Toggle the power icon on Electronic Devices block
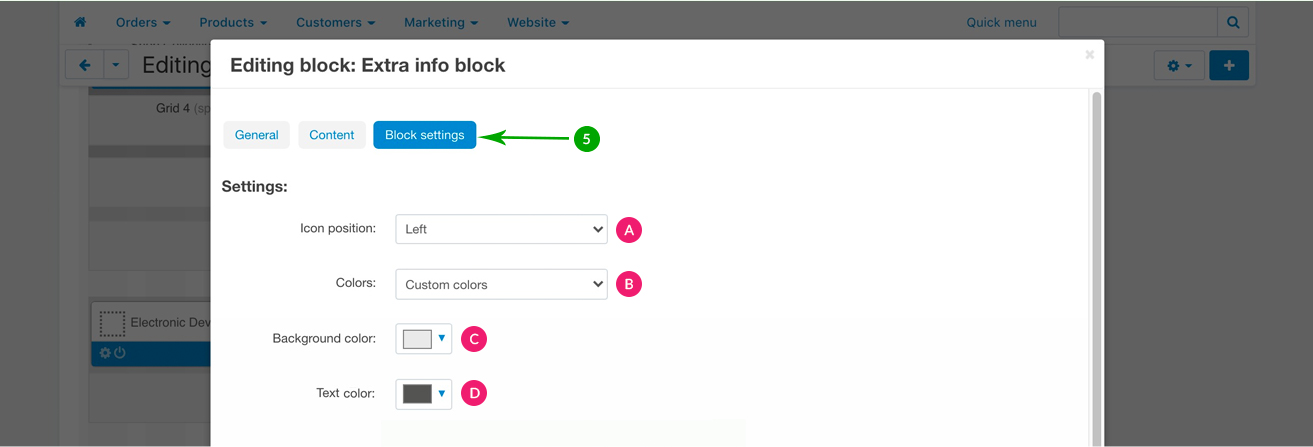Screen dimensions: 1313x447 click(120, 353)
